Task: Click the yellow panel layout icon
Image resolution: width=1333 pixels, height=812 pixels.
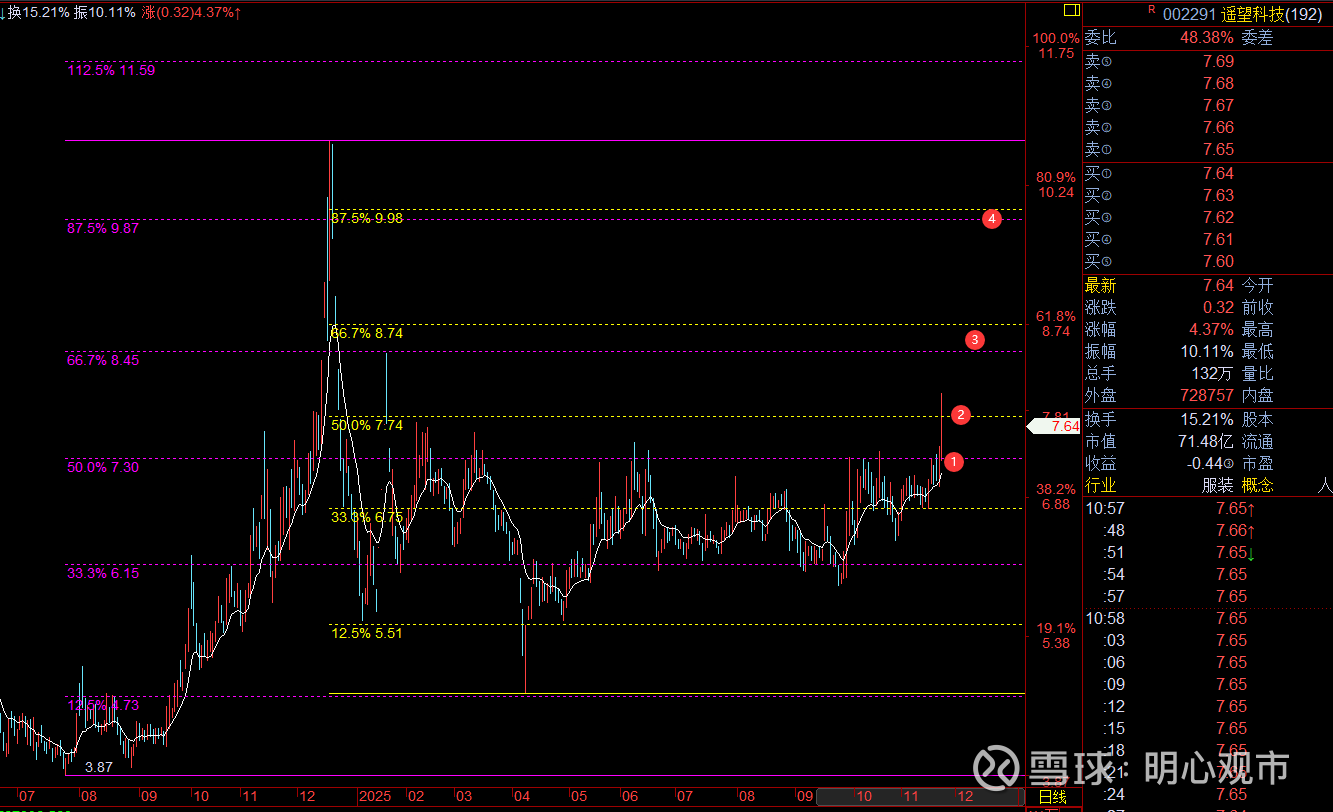Action: click(1071, 10)
